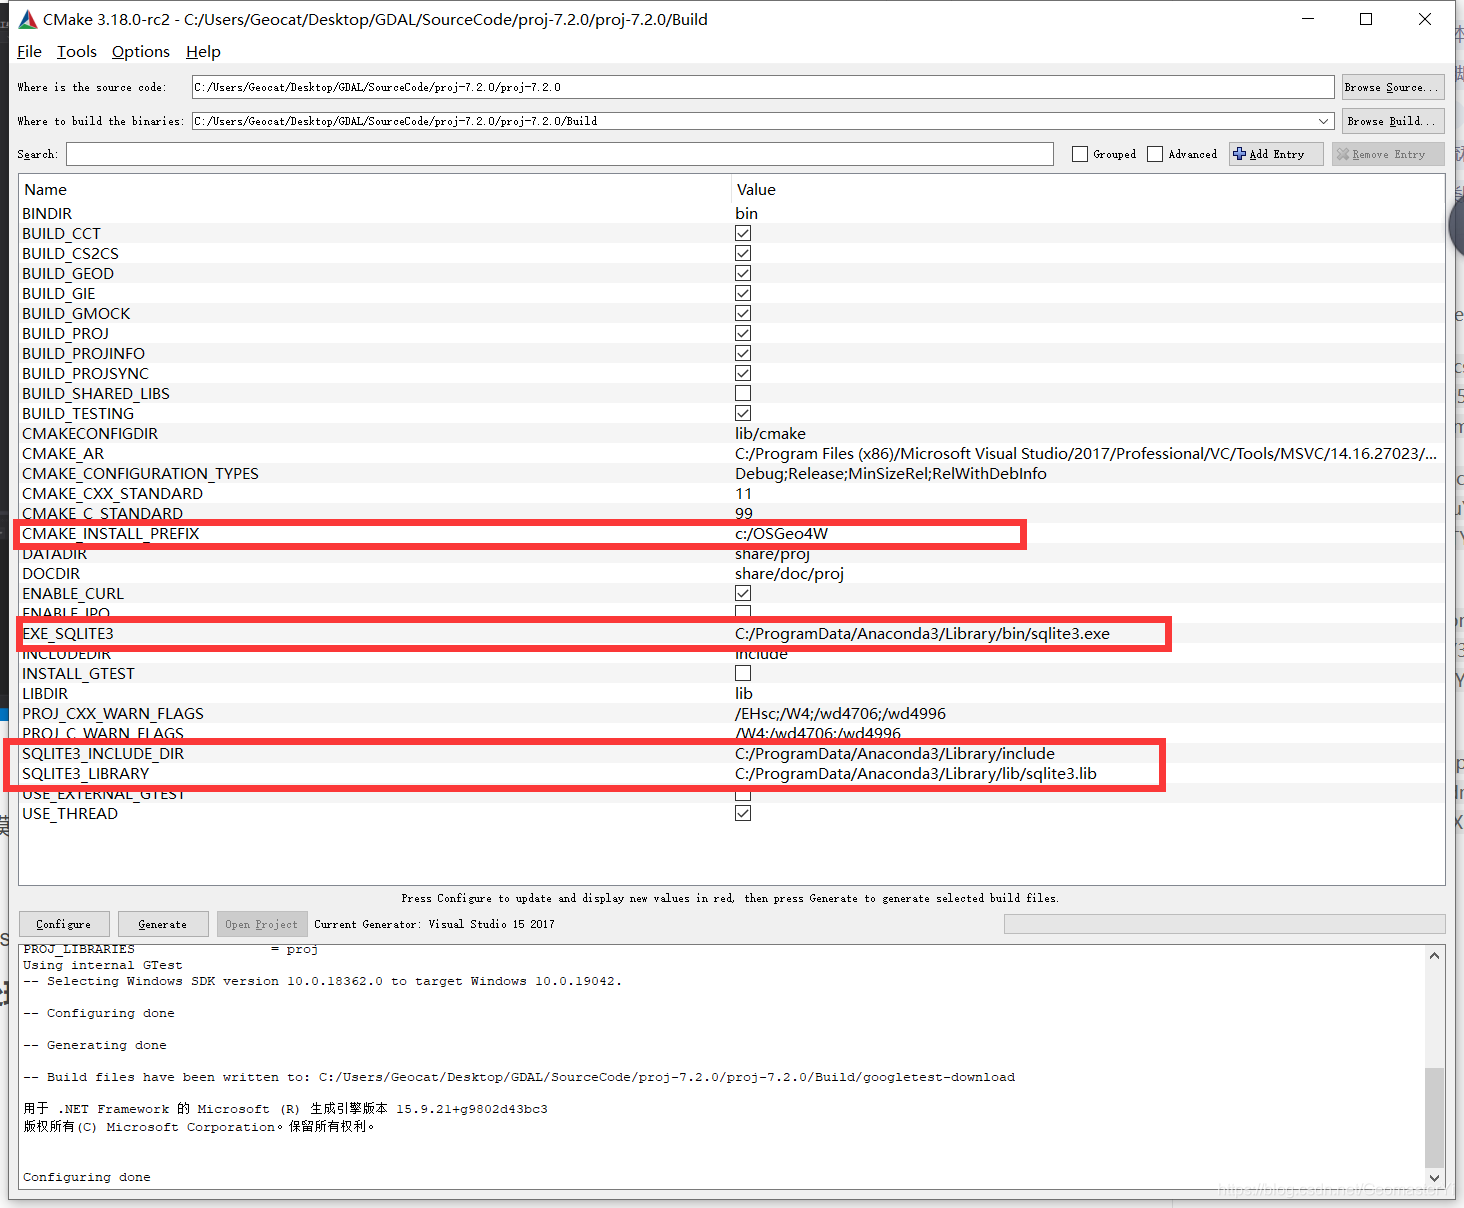Open the Tools menu
Image resolution: width=1464 pixels, height=1208 pixels.
77,52
